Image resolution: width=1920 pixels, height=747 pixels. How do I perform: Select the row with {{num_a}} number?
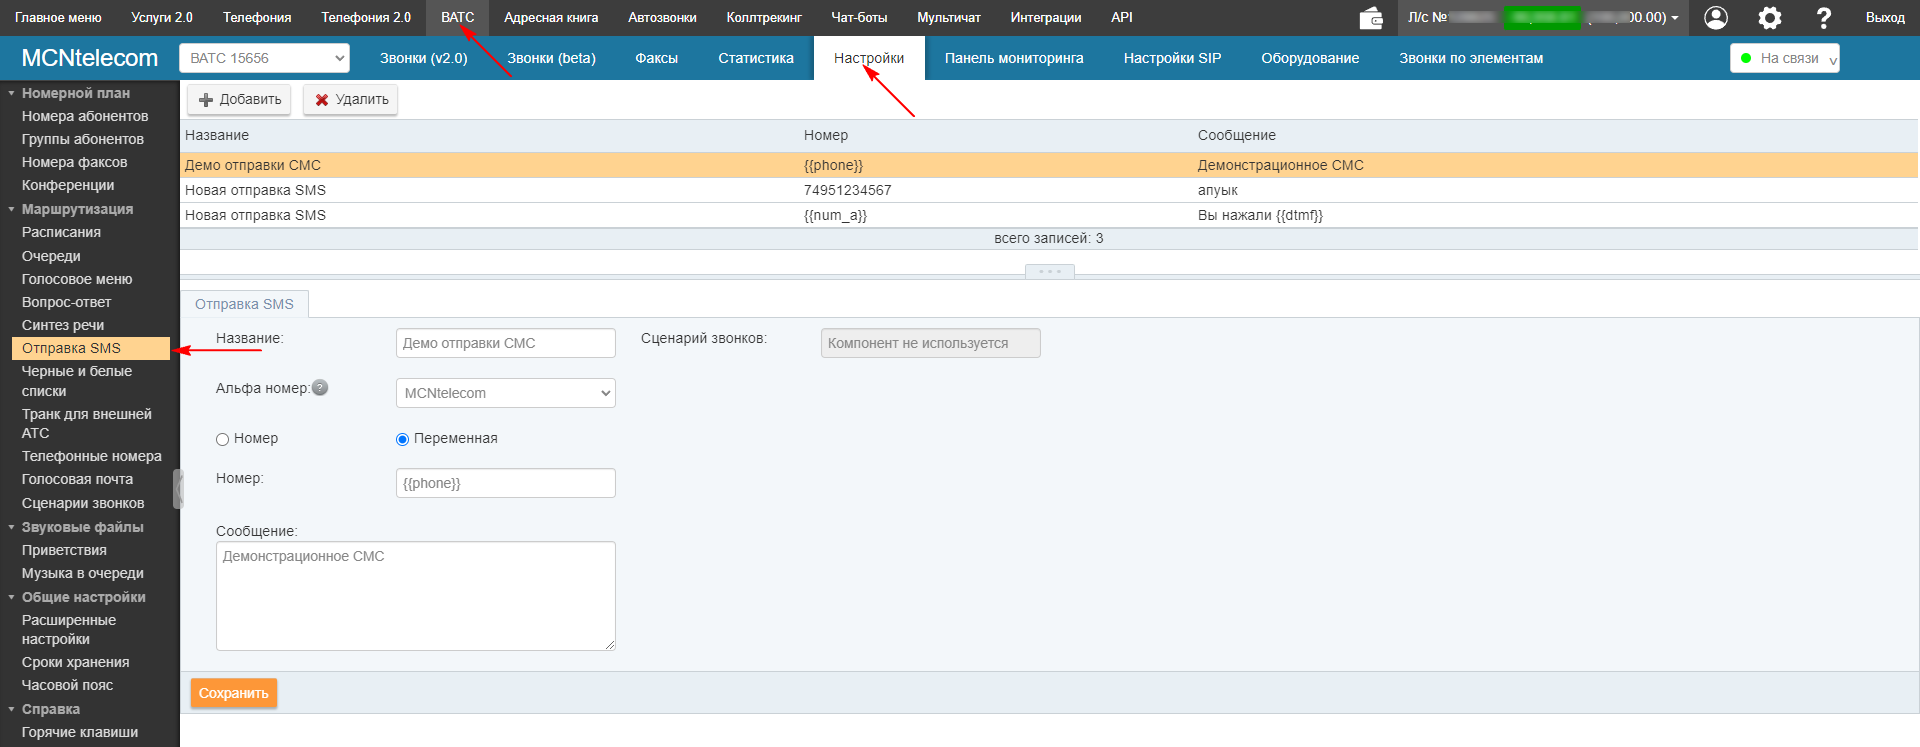click(1049, 215)
